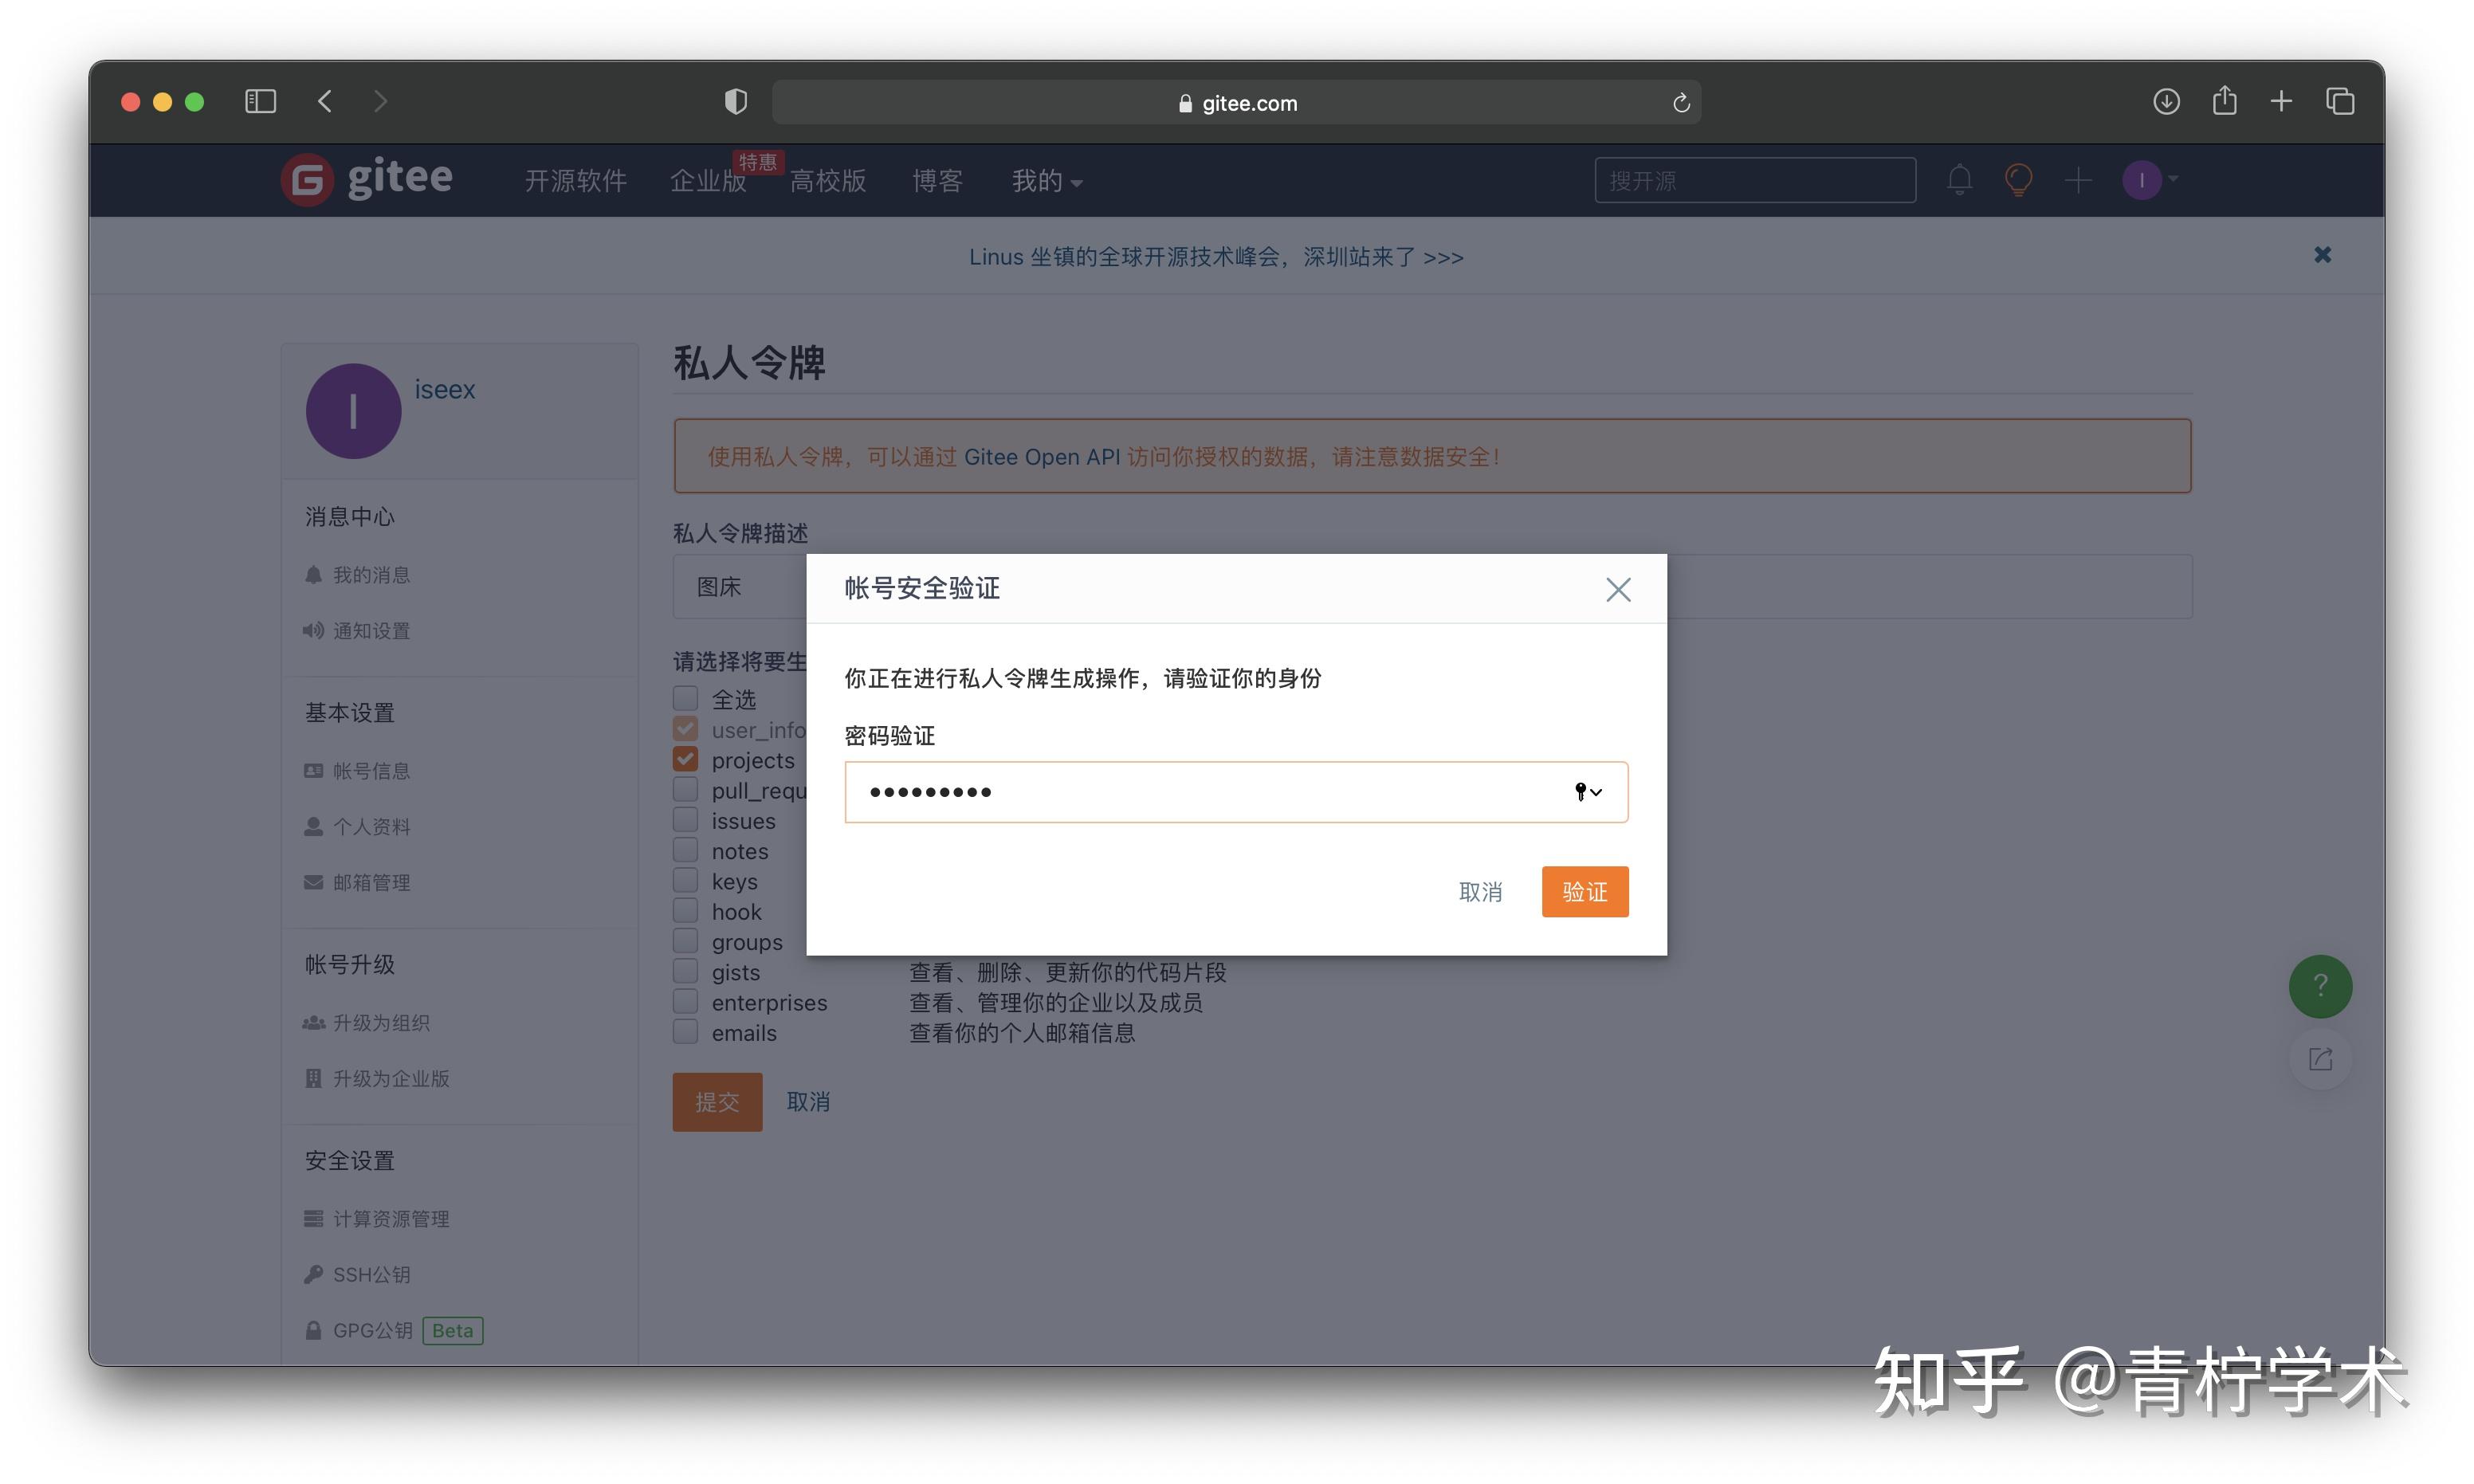Viewport: 2474px width, 1484px height.
Task: Open 计算资源管理 in the sidebar
Action: tap(377, 1219)
